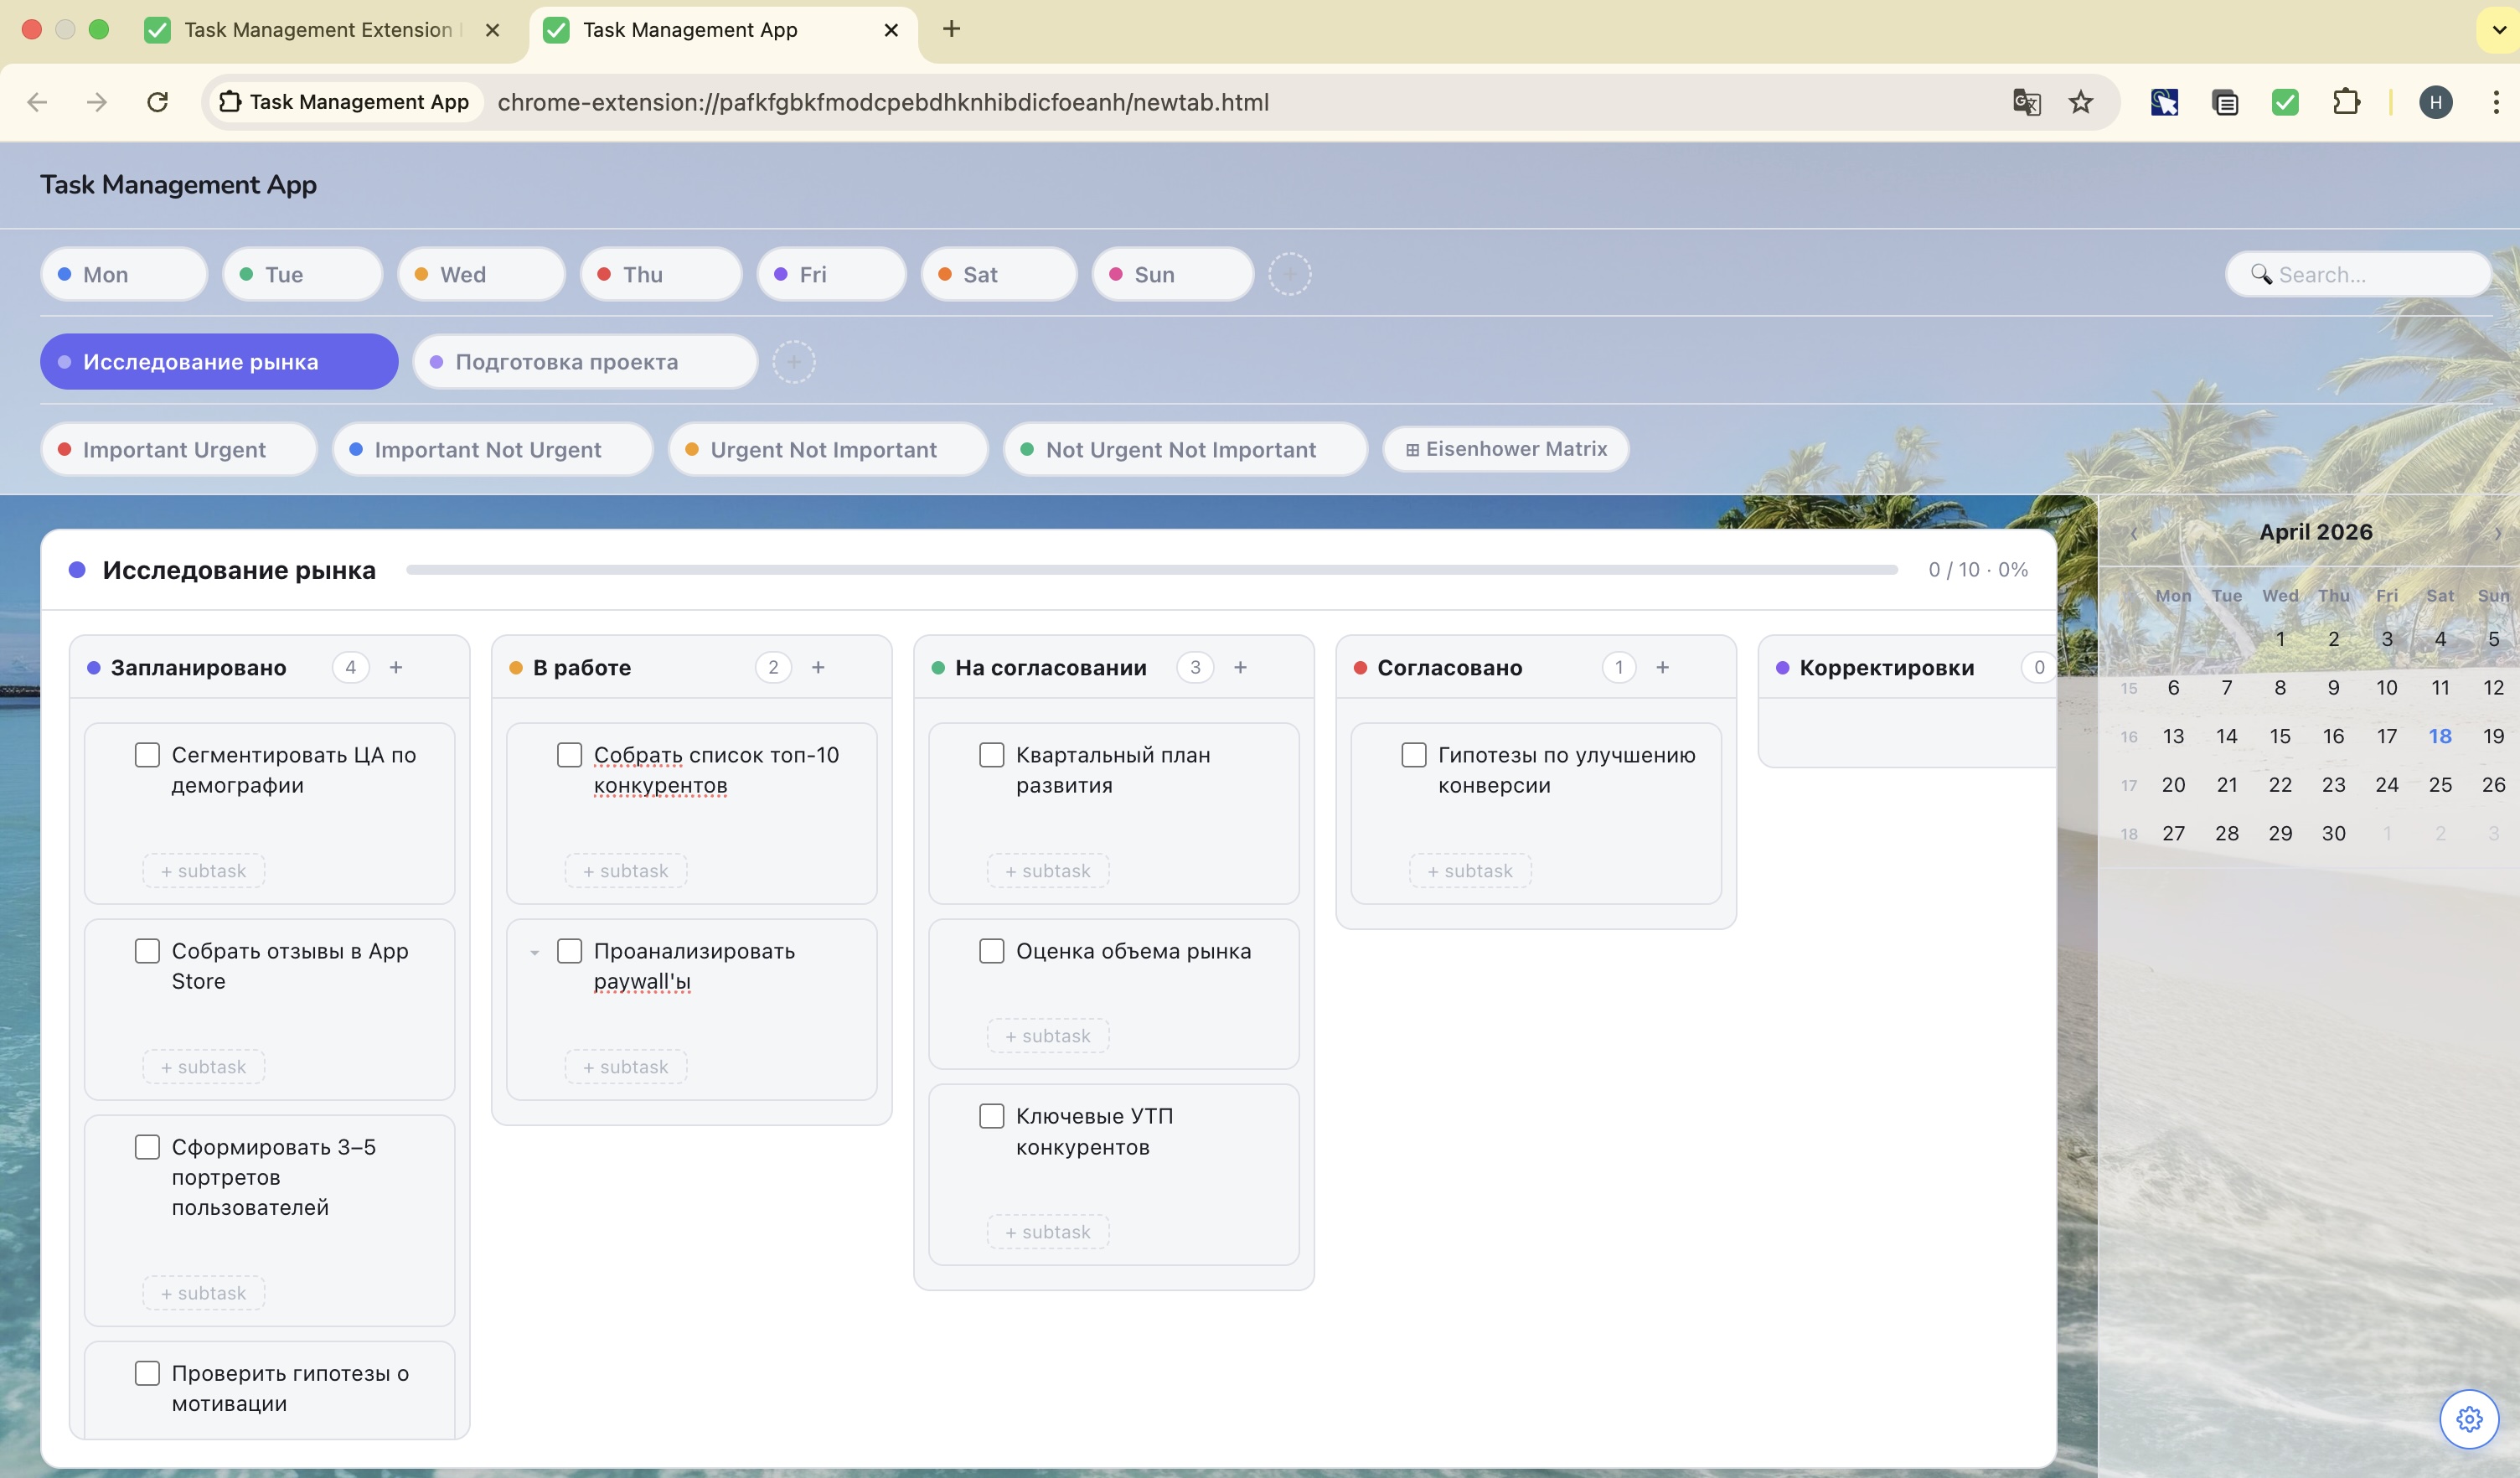The width and height of the screenshot is (2520, 1478).
Task: Click the Google Translate icon in address bar
Action: click(2026, 102)
